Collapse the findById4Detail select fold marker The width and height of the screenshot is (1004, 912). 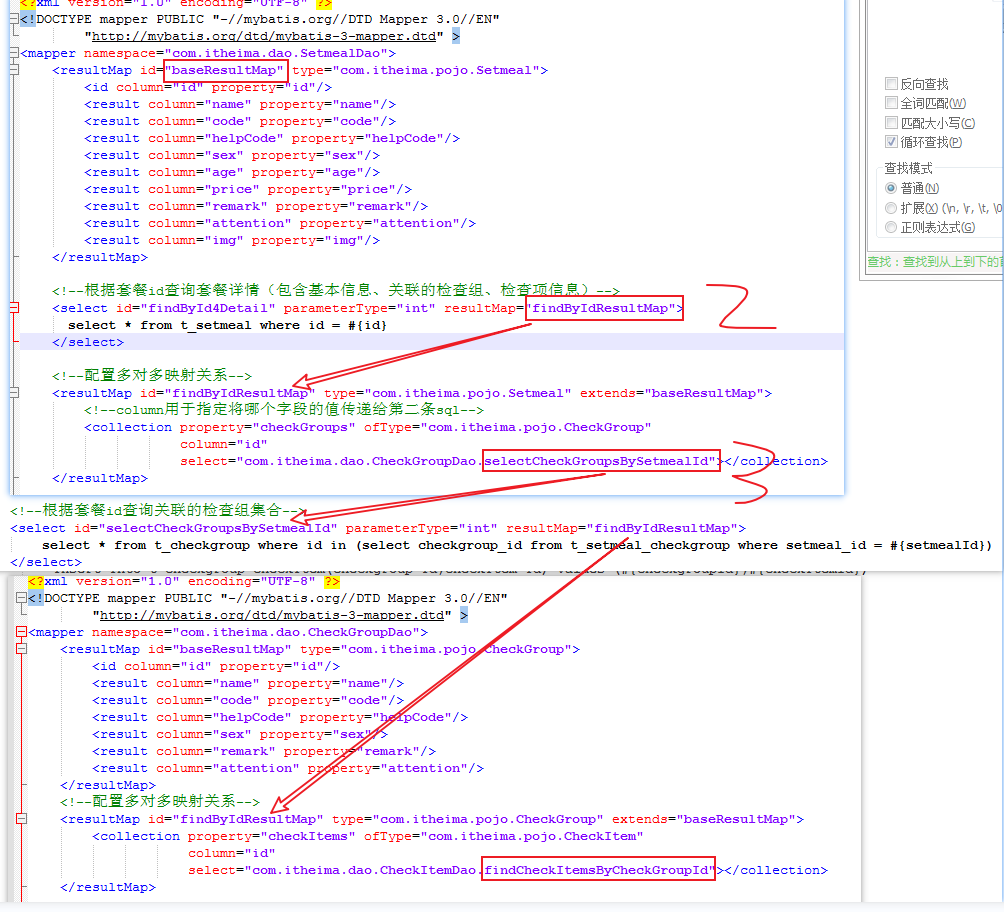click(14, 308)
